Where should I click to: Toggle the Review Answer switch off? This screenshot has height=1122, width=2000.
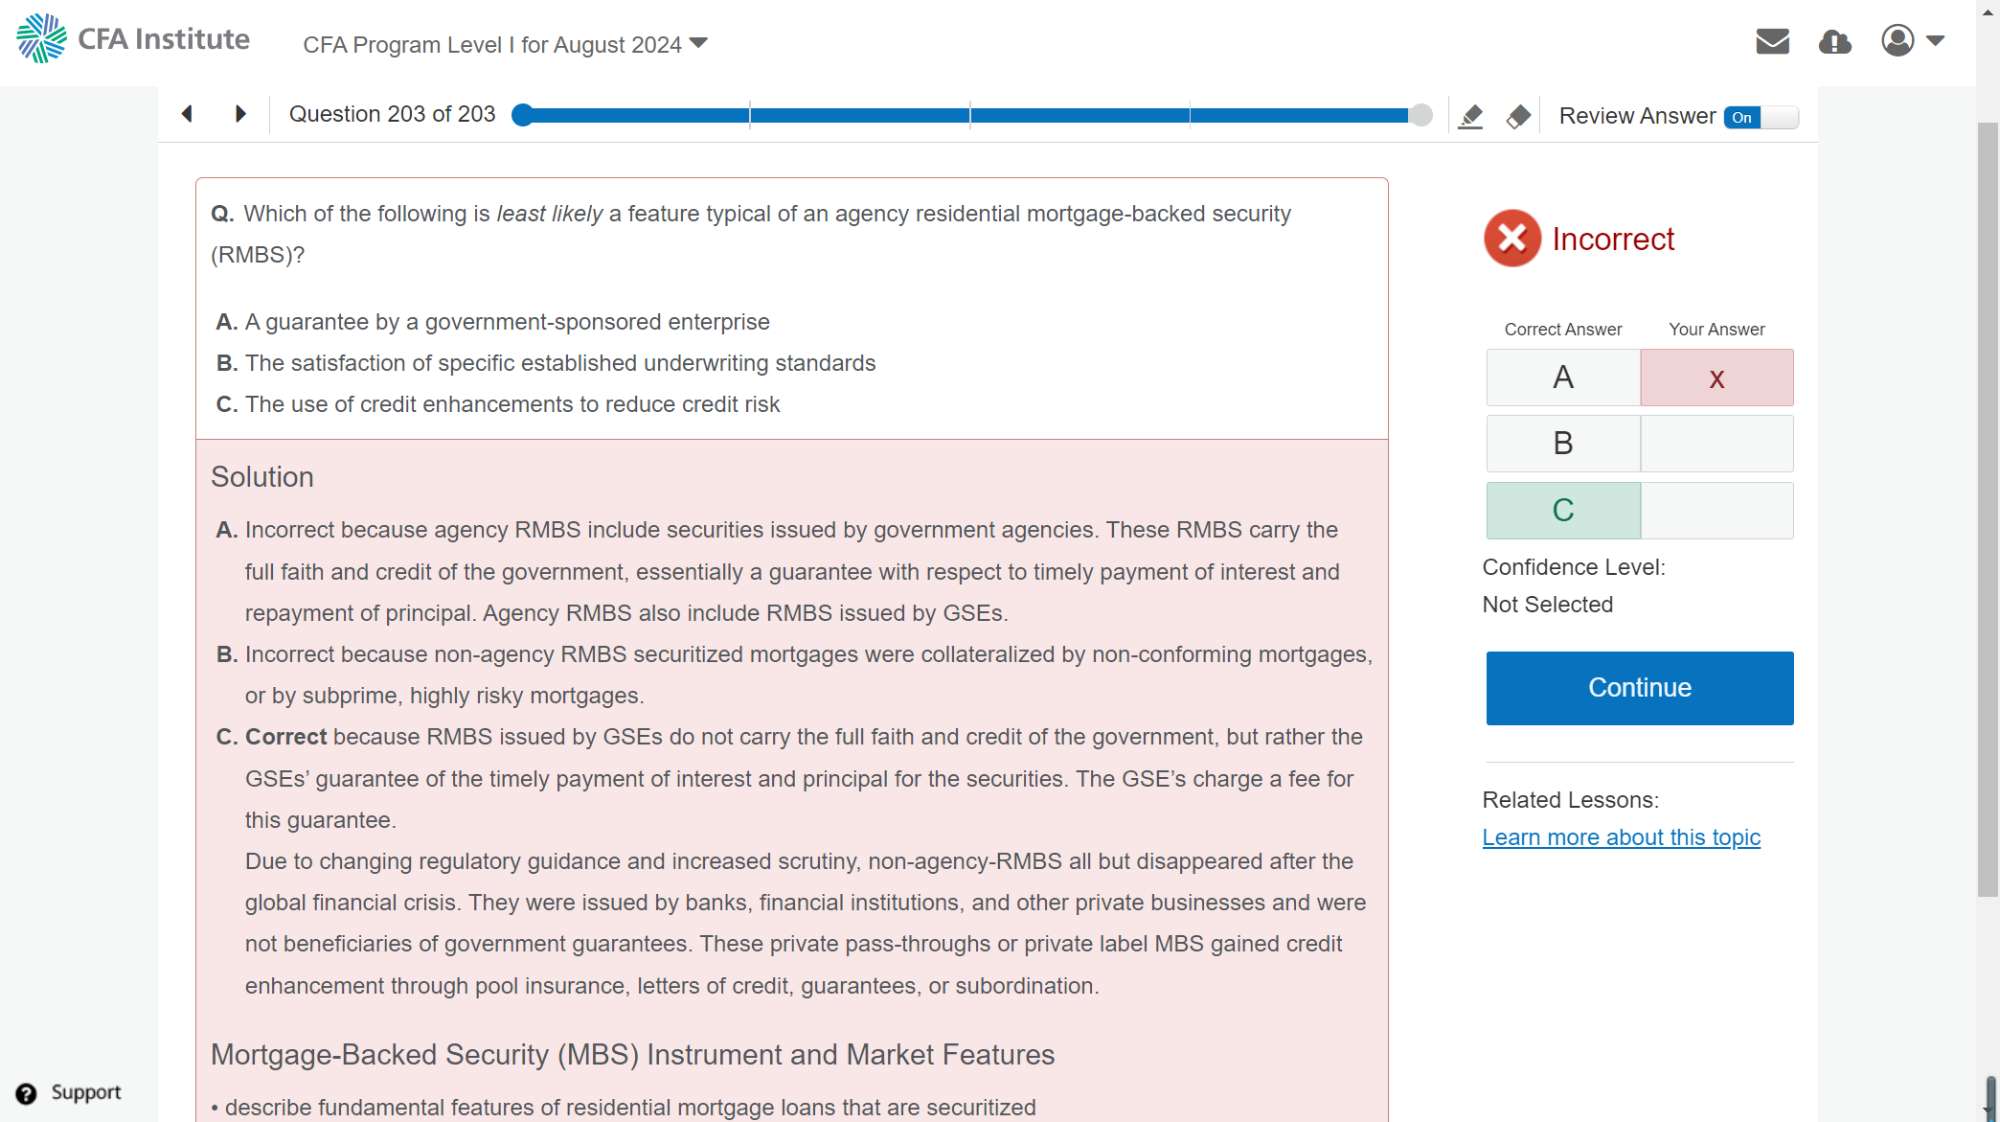[x=1760, y=117]
